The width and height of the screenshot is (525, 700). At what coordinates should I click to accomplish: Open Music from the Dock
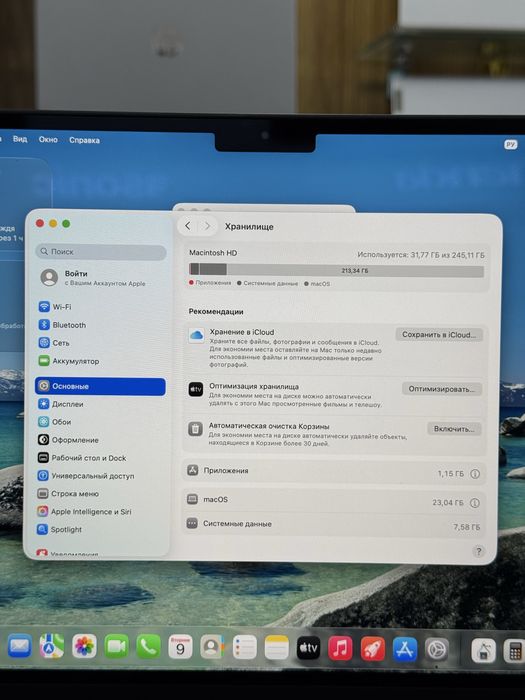pos(340,648)
